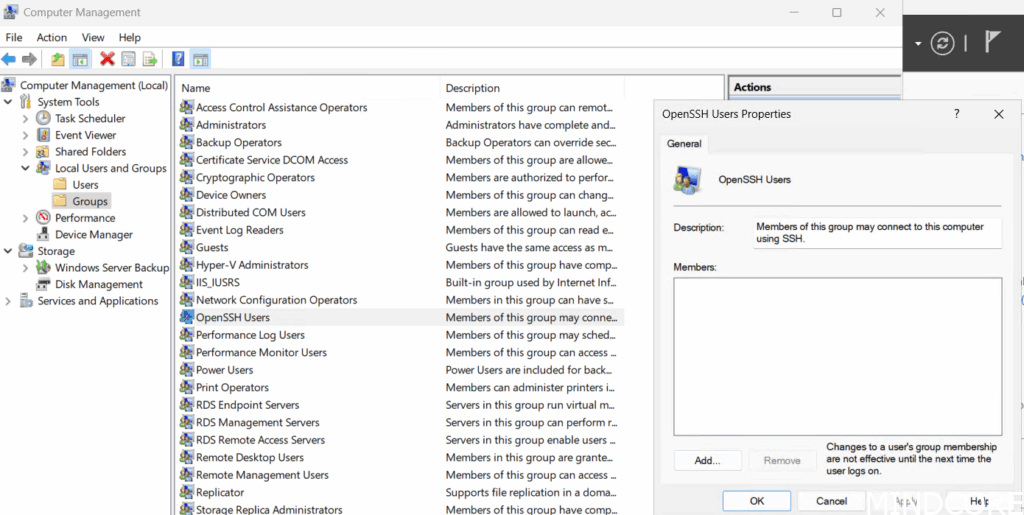This screenshot has height=515, width=1024.
Task: Click the Windows Server Backup icon
Action: coord(43,268)
